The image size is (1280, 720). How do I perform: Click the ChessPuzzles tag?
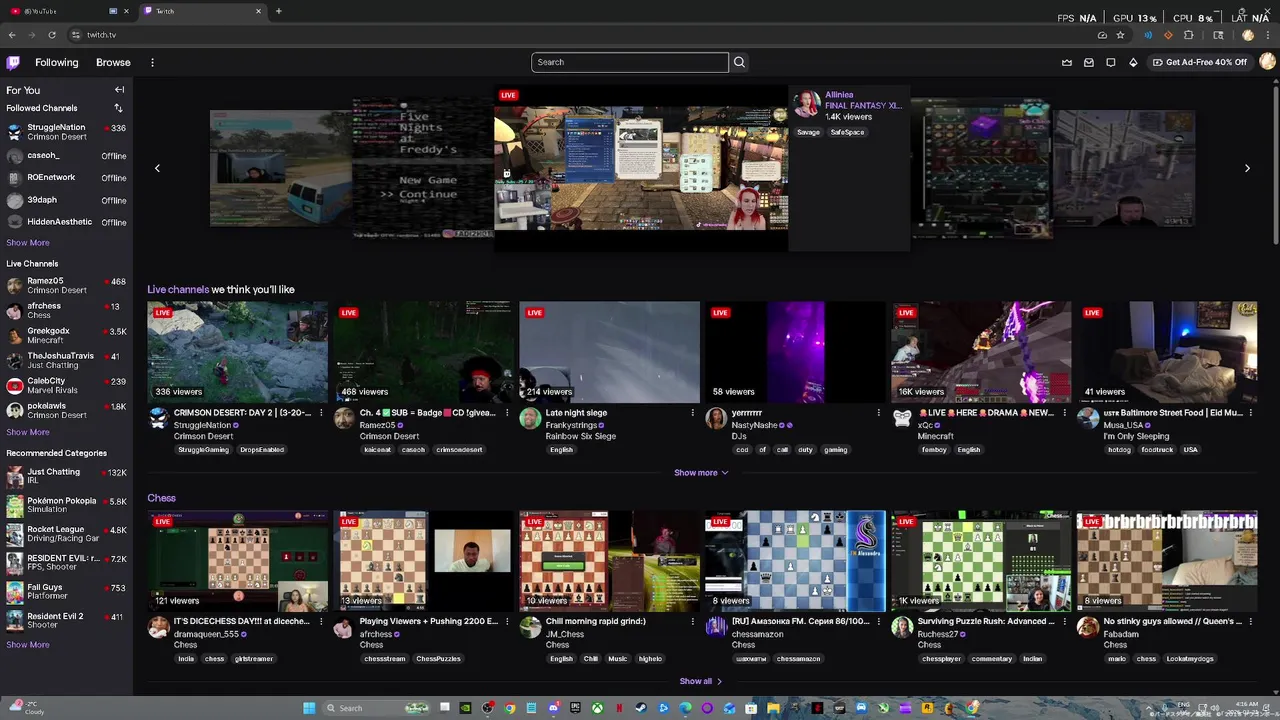[x=438, y=659]
